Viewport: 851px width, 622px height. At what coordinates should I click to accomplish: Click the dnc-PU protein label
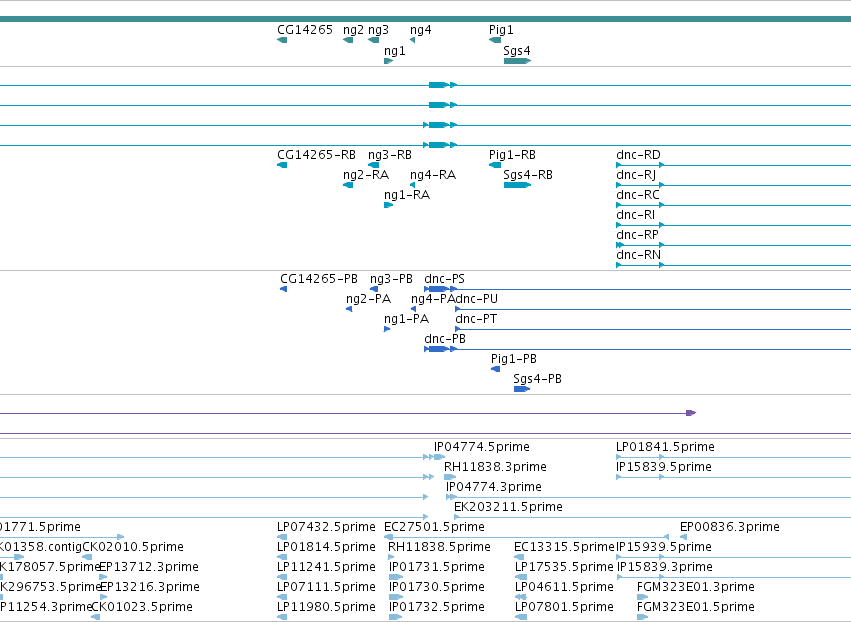(476, 299)
